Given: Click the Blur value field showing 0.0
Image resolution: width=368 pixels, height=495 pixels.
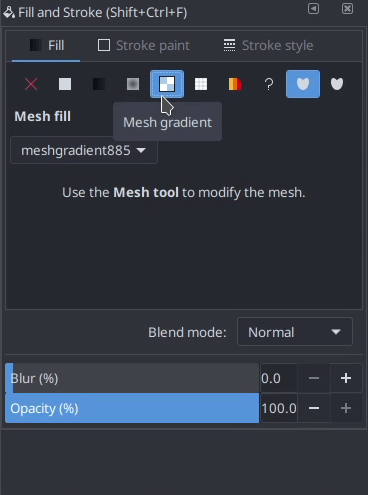Looking at the screenshot, I should click(x=279, y=378).
